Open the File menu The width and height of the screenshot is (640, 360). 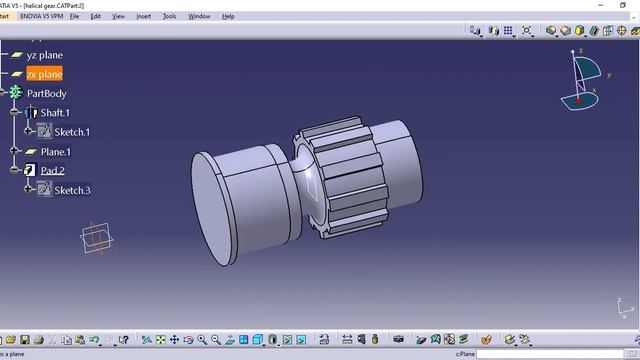coord(74,16)
